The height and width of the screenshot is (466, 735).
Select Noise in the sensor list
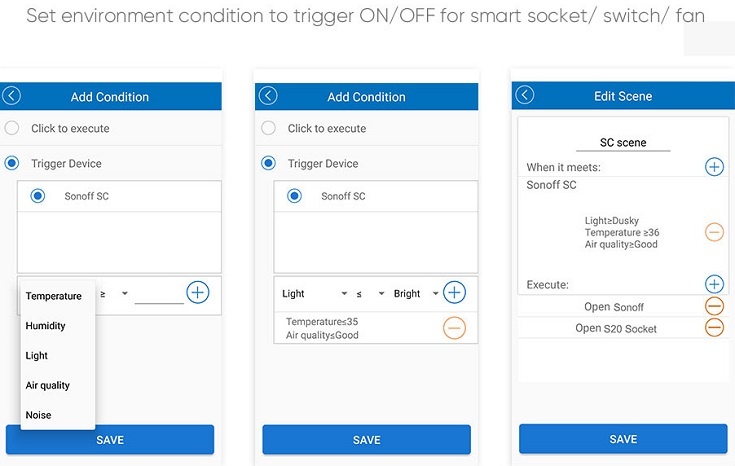[39, 415]
